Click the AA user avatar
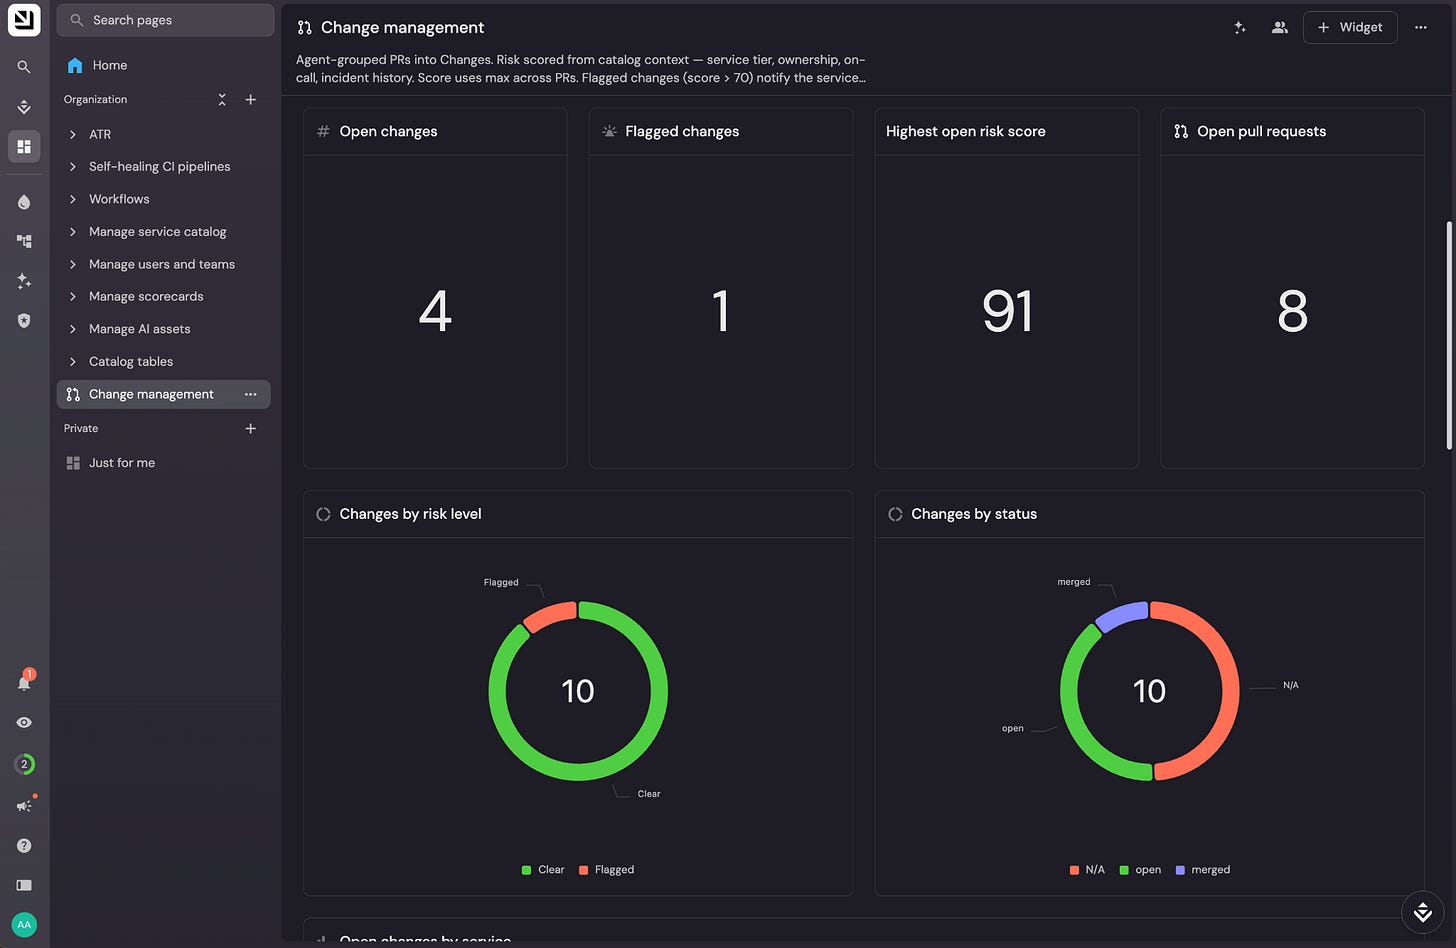1456x948 pixels. point(24,924)
